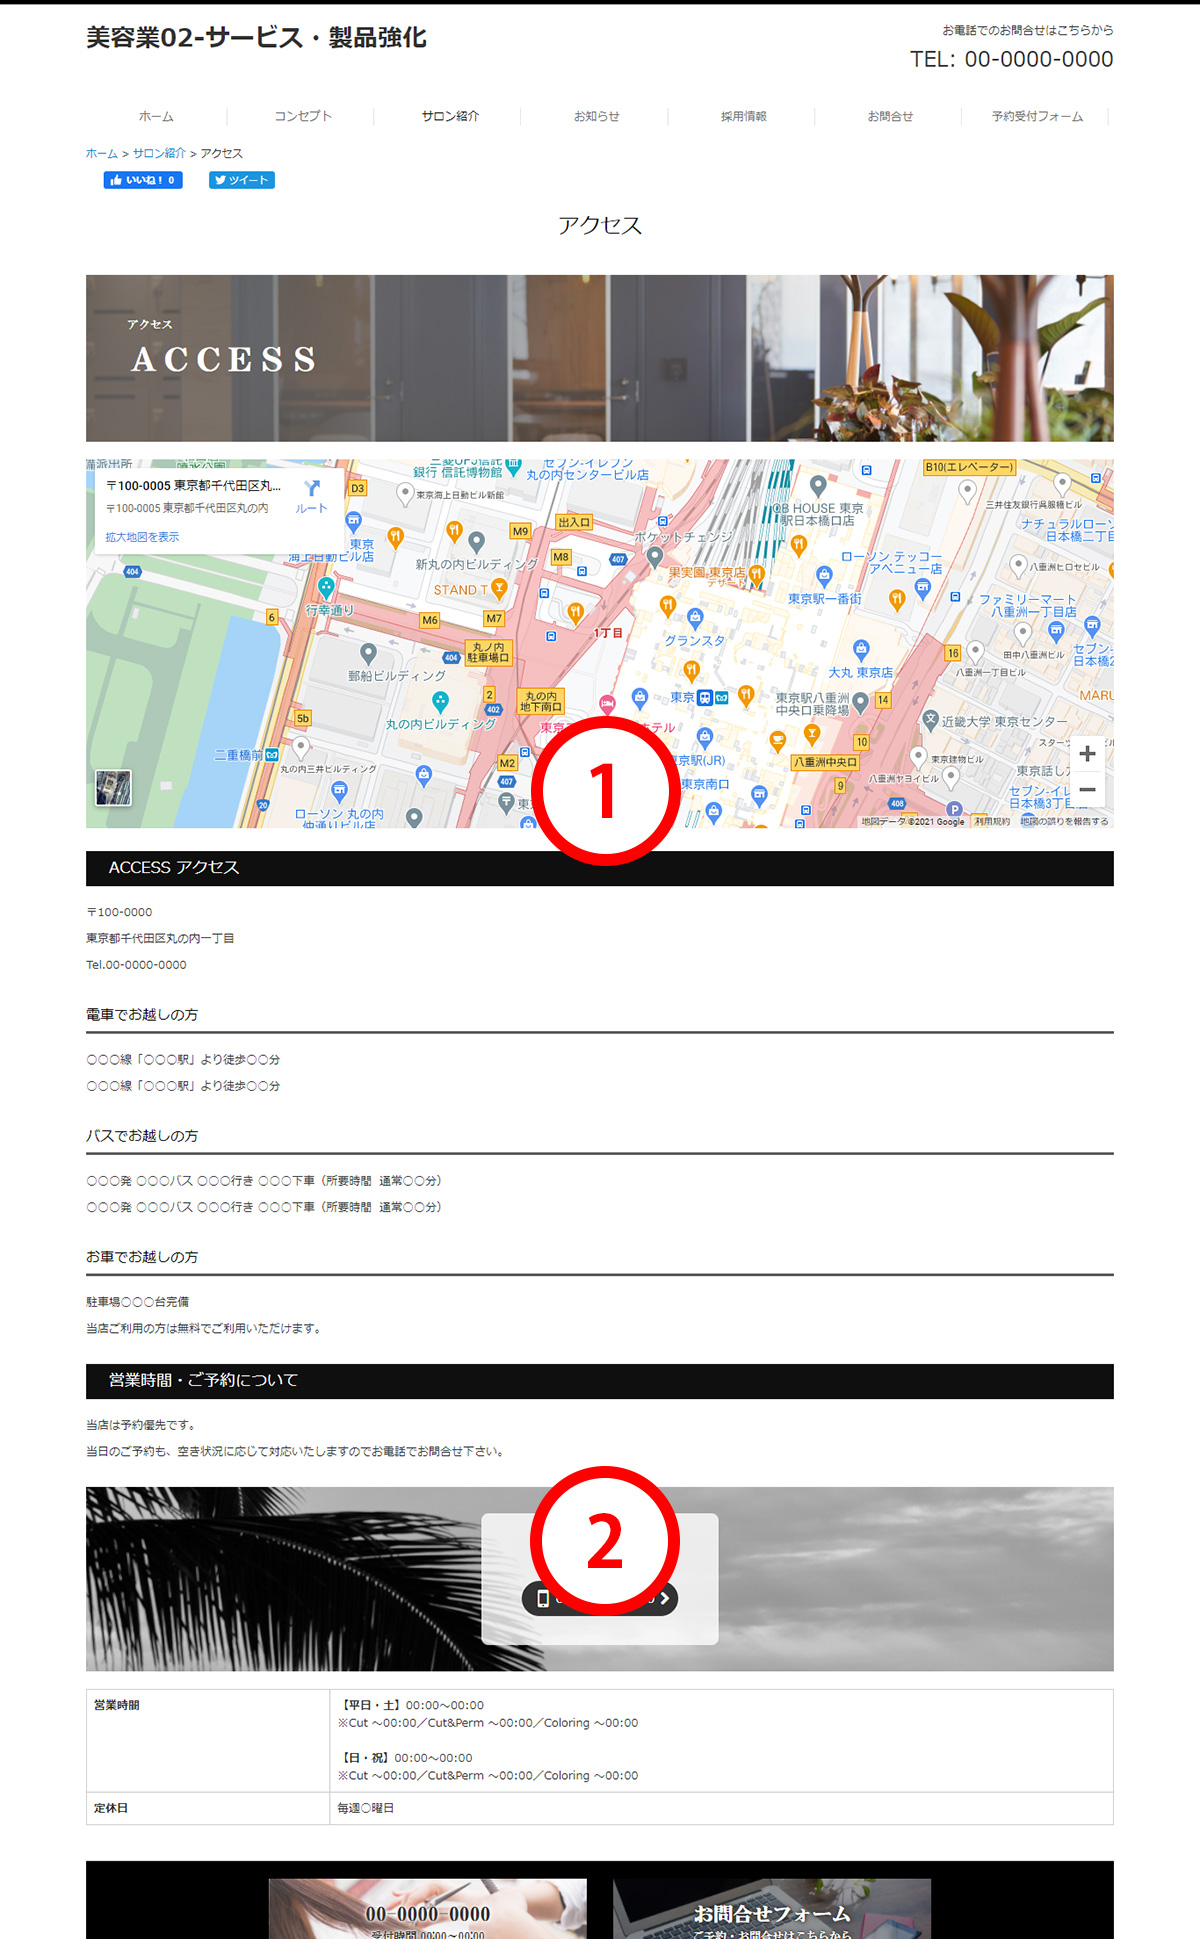Open the お問合せ navigation menu item
Image resolution: width=1200 pixels, height=1939 pixels.
[x=890, y=116]
